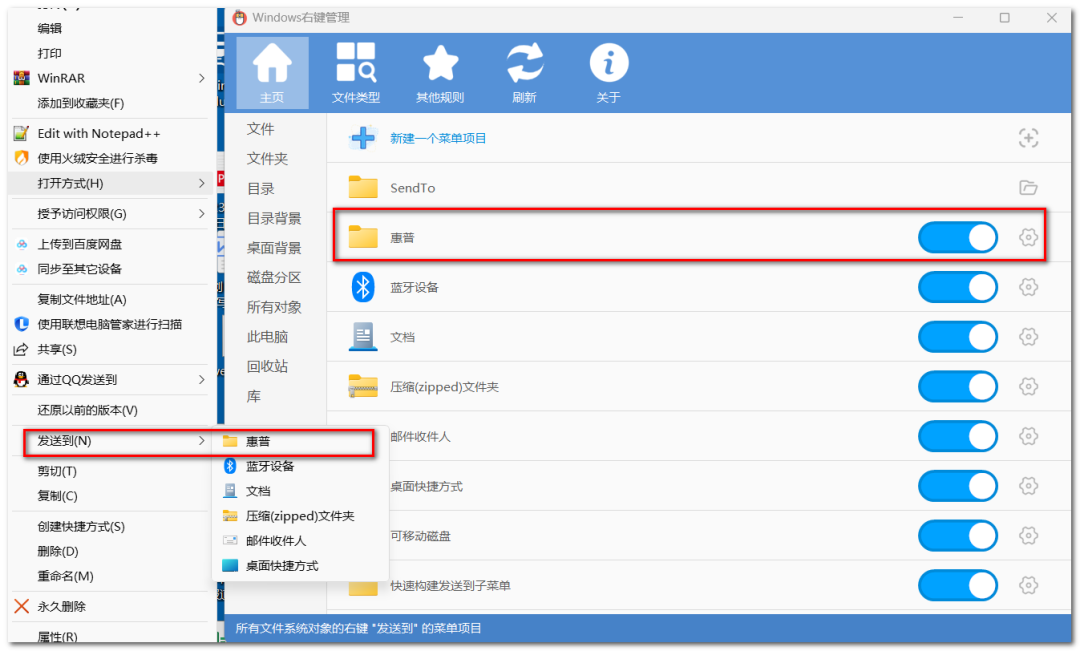1080x651 pixels.
Task: Toggle off the 蓝牙设备 switch
Action: [958, 287]
